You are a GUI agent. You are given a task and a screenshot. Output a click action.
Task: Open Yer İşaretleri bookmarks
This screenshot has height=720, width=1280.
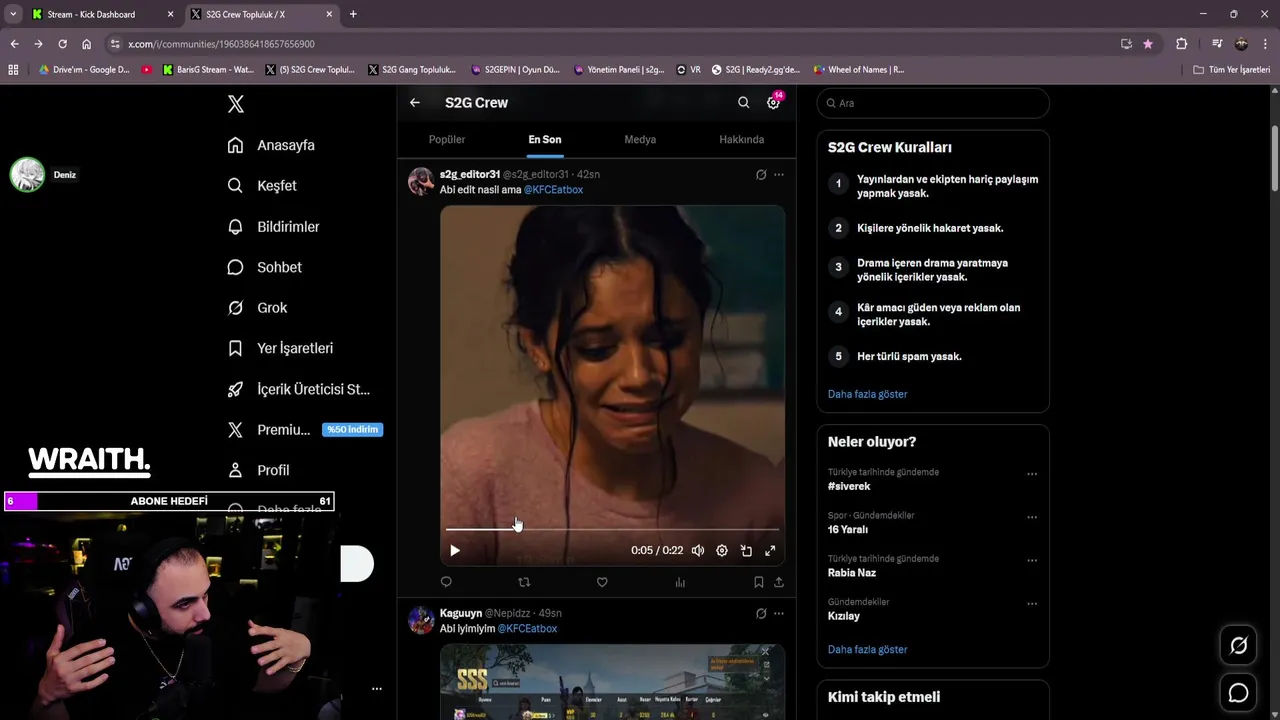click(x=280, y=348)
